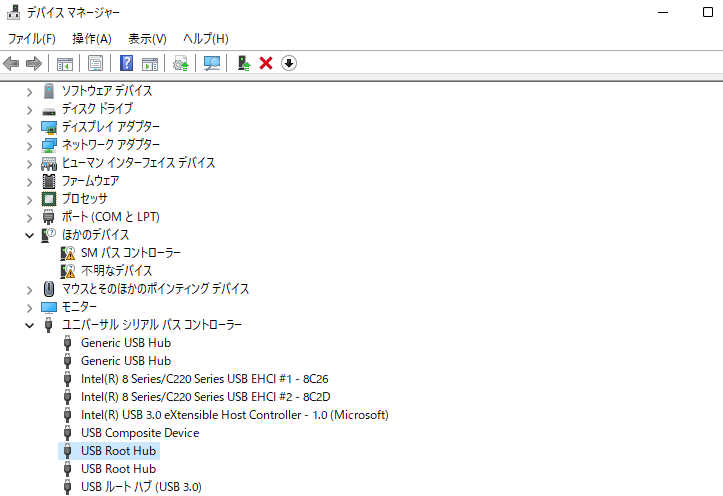Expand the ネットワーク アダプター category
Screen dimensions: 723x496
coord(30,145)
